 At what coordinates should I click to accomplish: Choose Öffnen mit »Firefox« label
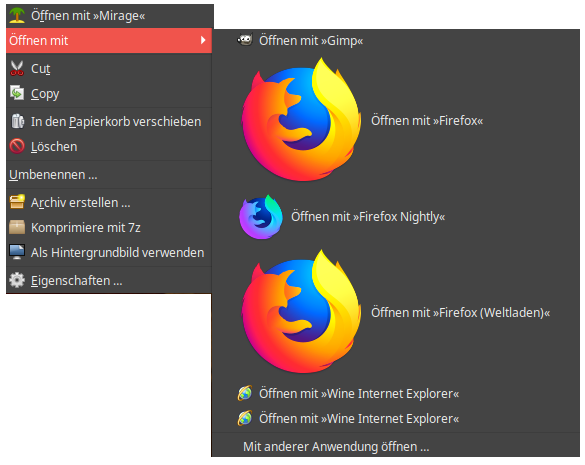click(427, 120)
